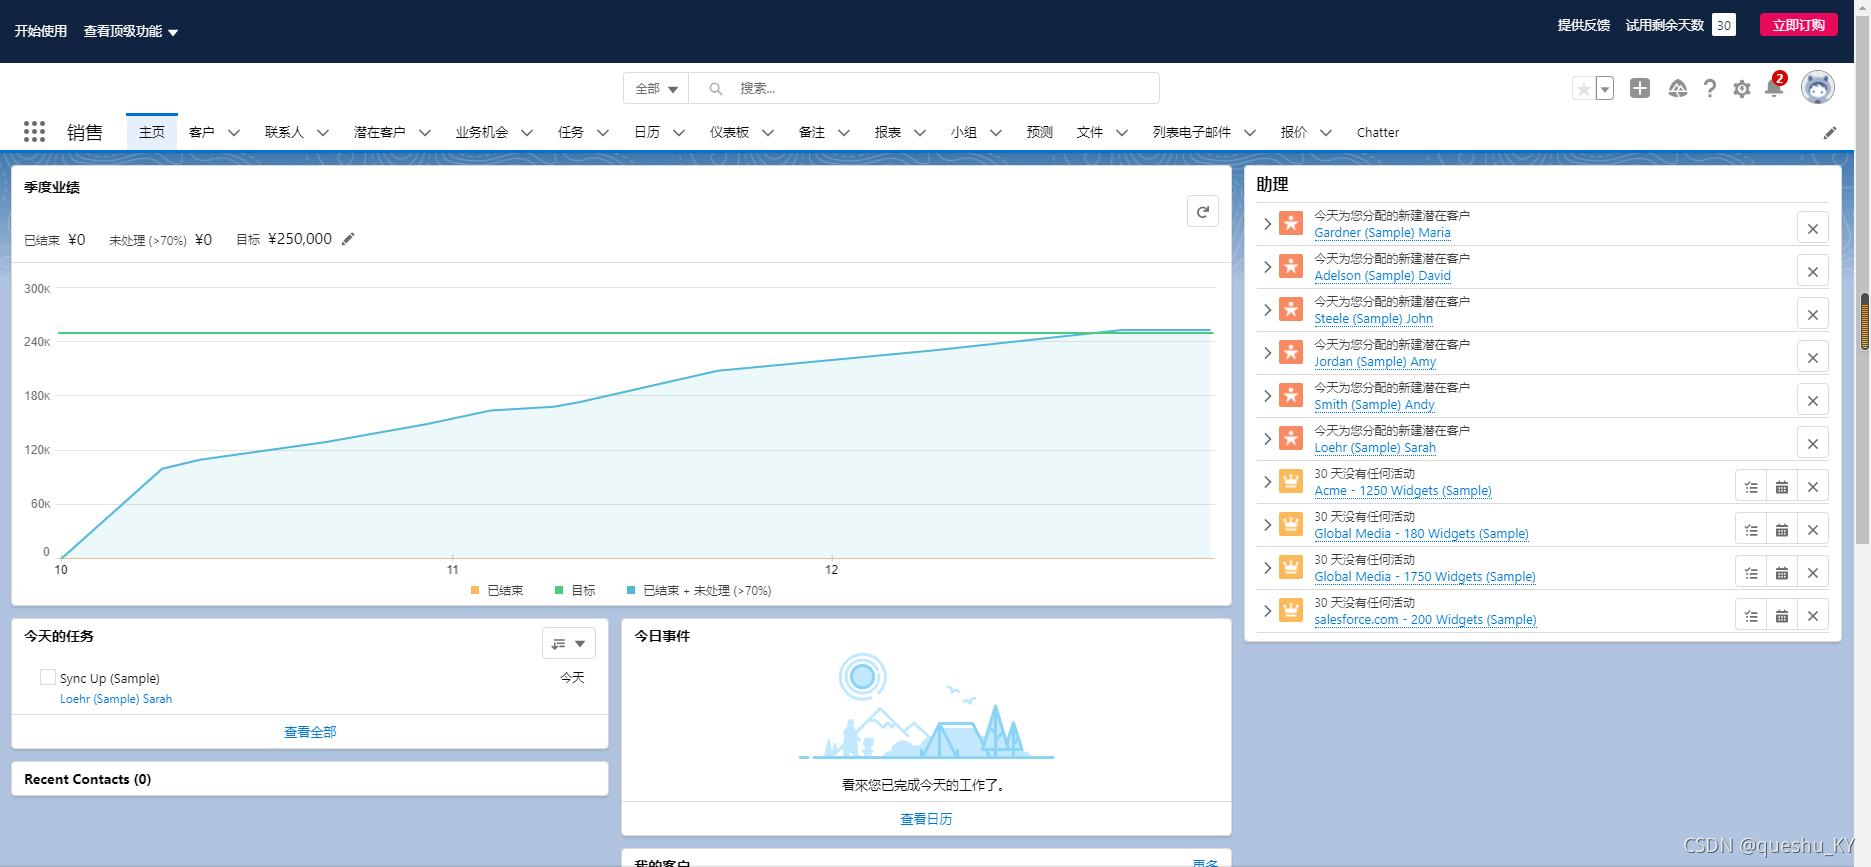Open the Steele (Sample) John lead link
Screen dimensions: 1871x867
[1373, 318]
